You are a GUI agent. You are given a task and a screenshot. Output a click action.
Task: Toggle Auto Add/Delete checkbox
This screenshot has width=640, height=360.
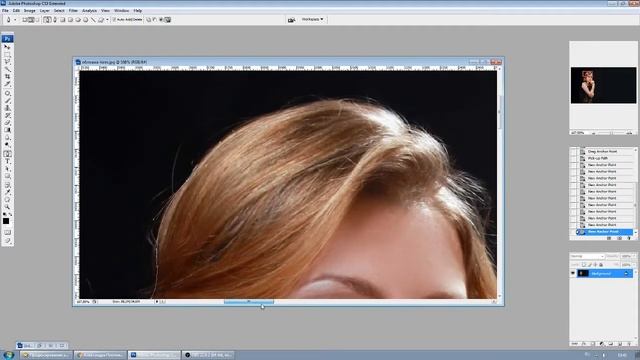coord(114,20)
